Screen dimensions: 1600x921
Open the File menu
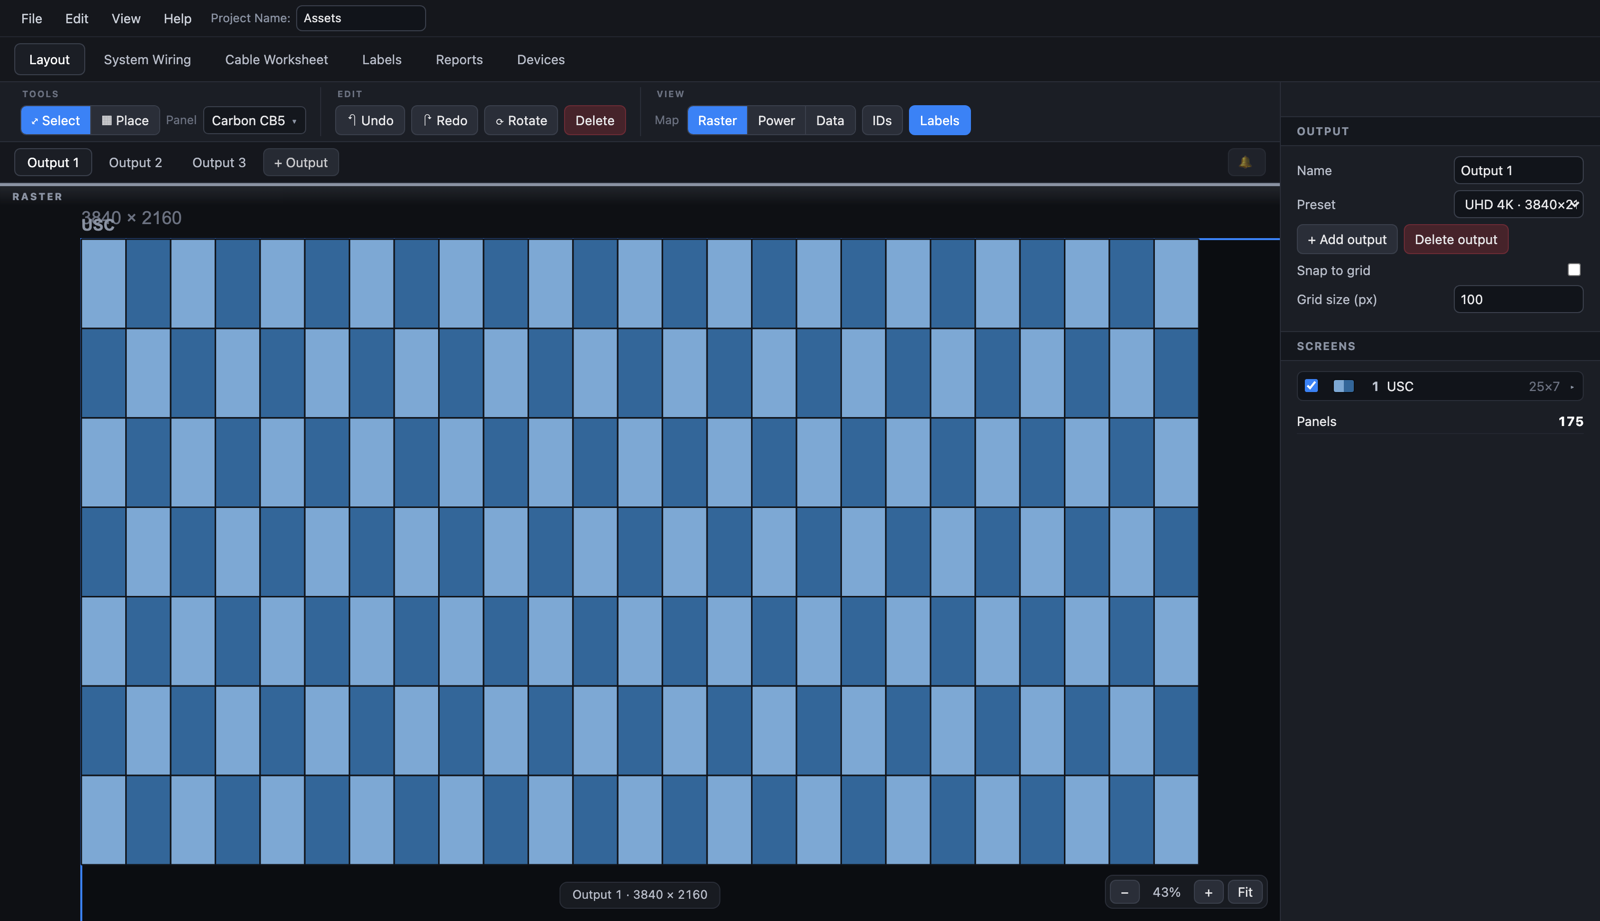click(x=32, y=18)
